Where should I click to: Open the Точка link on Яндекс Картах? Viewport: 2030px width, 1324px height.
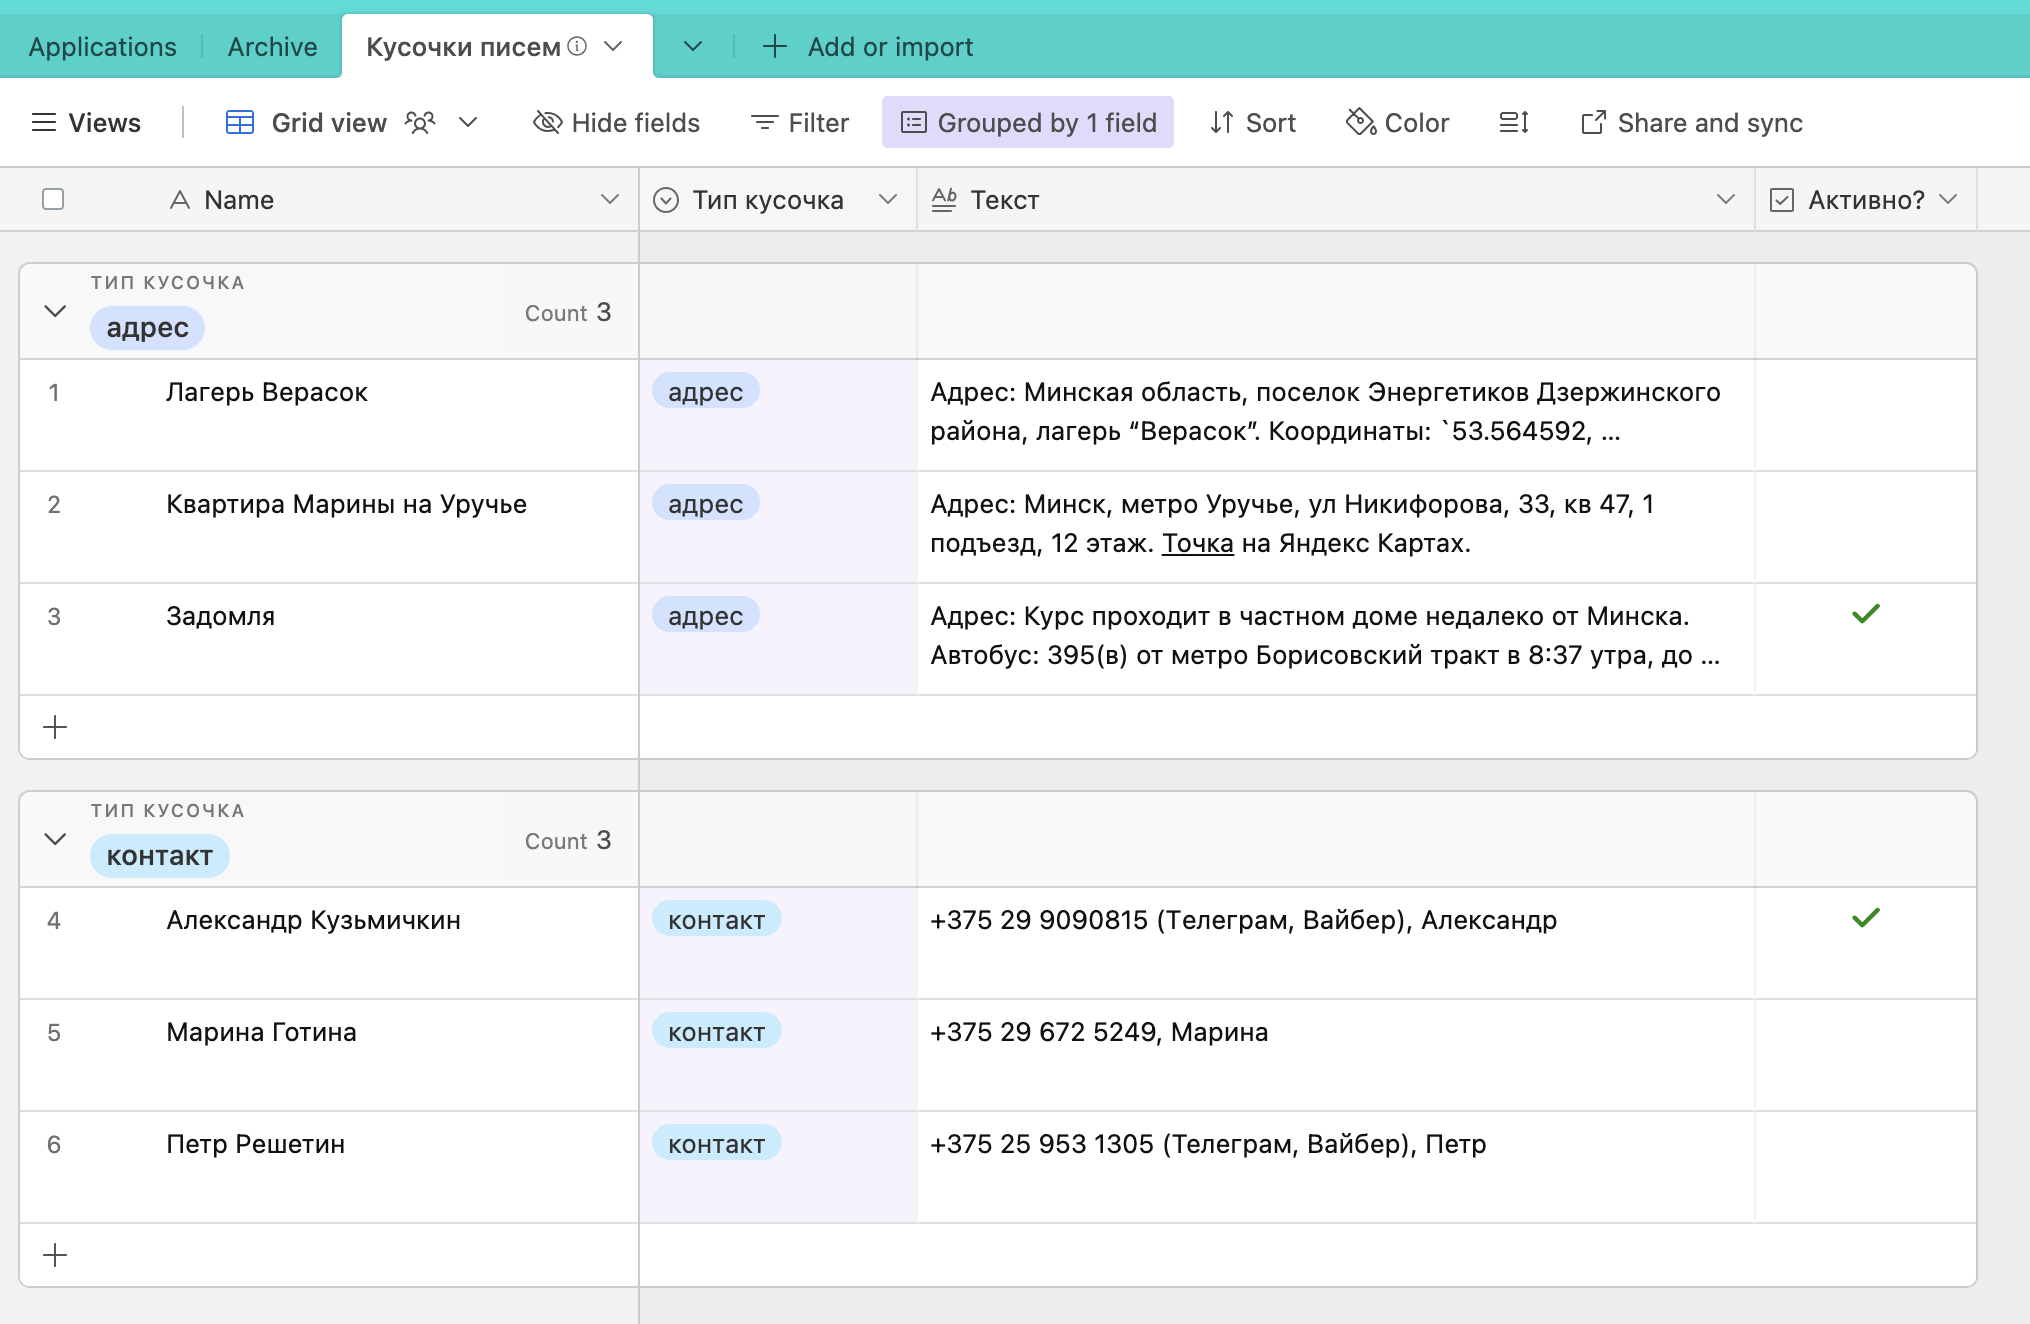pos(1197,543)
